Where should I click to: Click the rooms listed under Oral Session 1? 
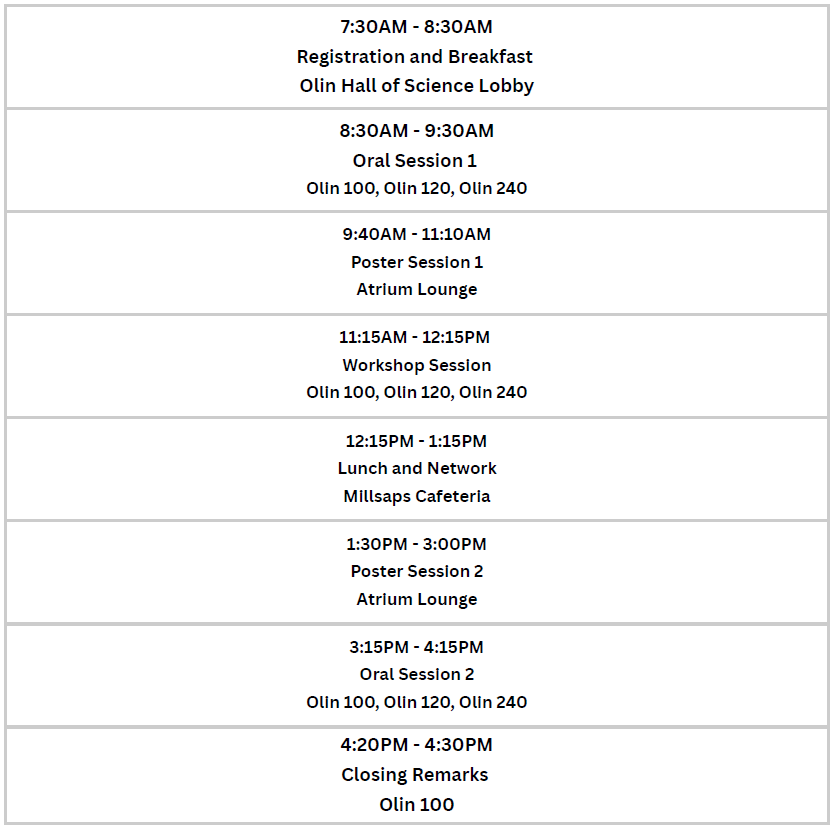(x=416, y=188)
